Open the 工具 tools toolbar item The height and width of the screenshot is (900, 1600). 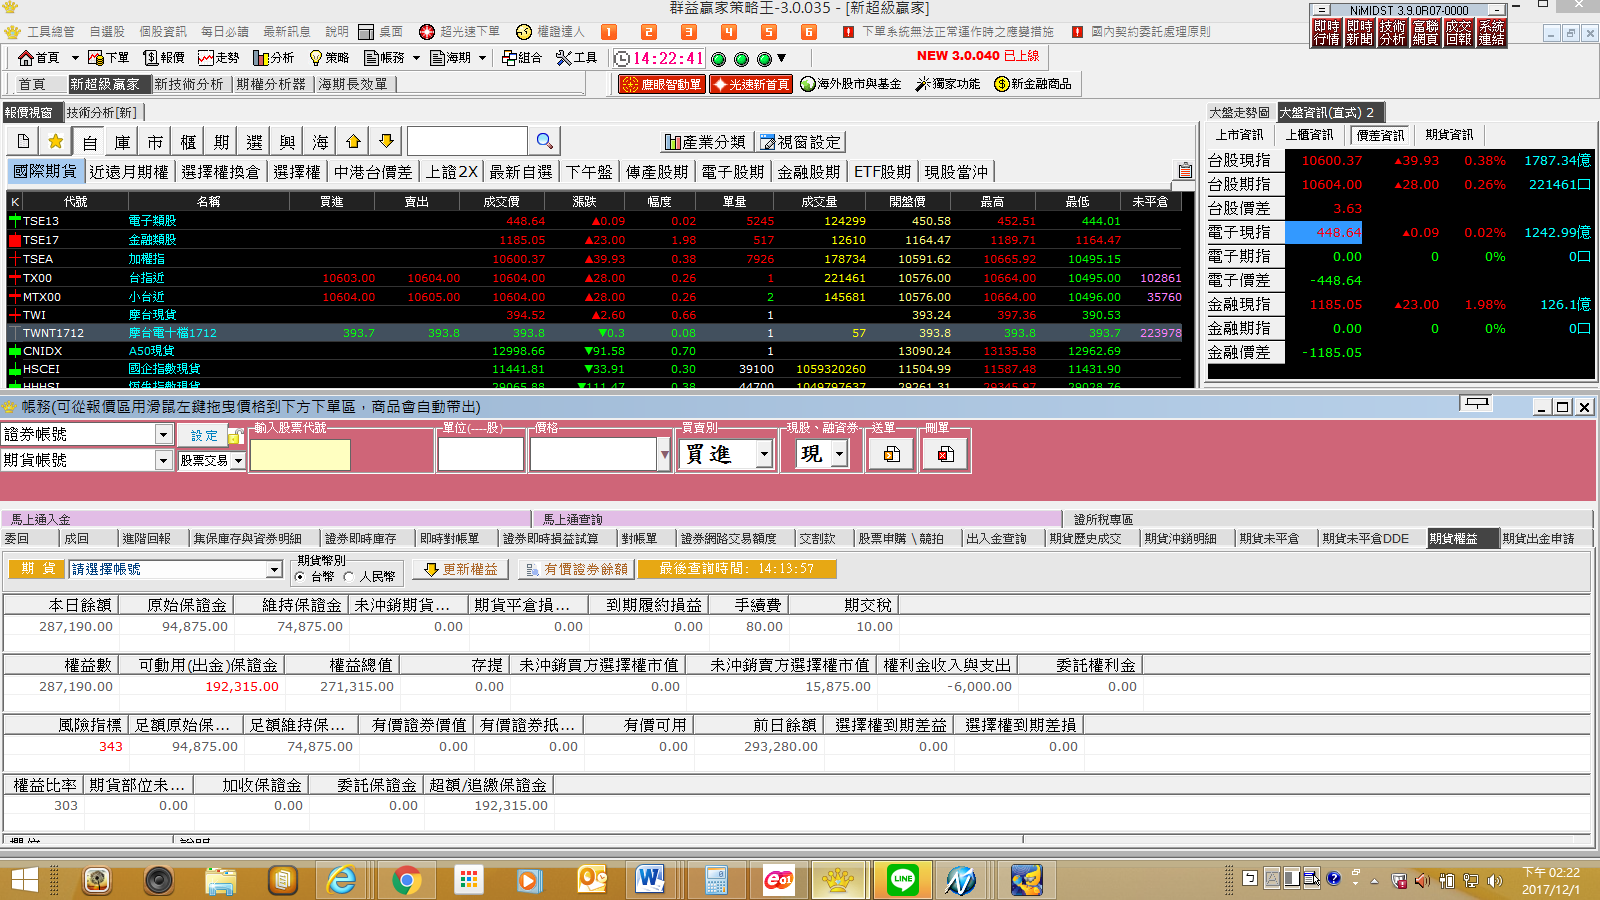pyautogui.click(x=576, y=58)
